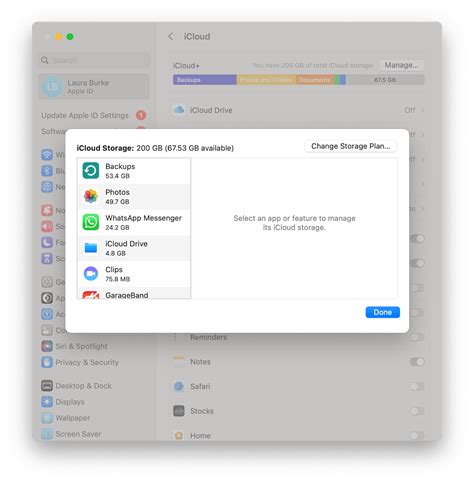Click the iCloud Drive cloud icon in the background

tap(179, 110)
